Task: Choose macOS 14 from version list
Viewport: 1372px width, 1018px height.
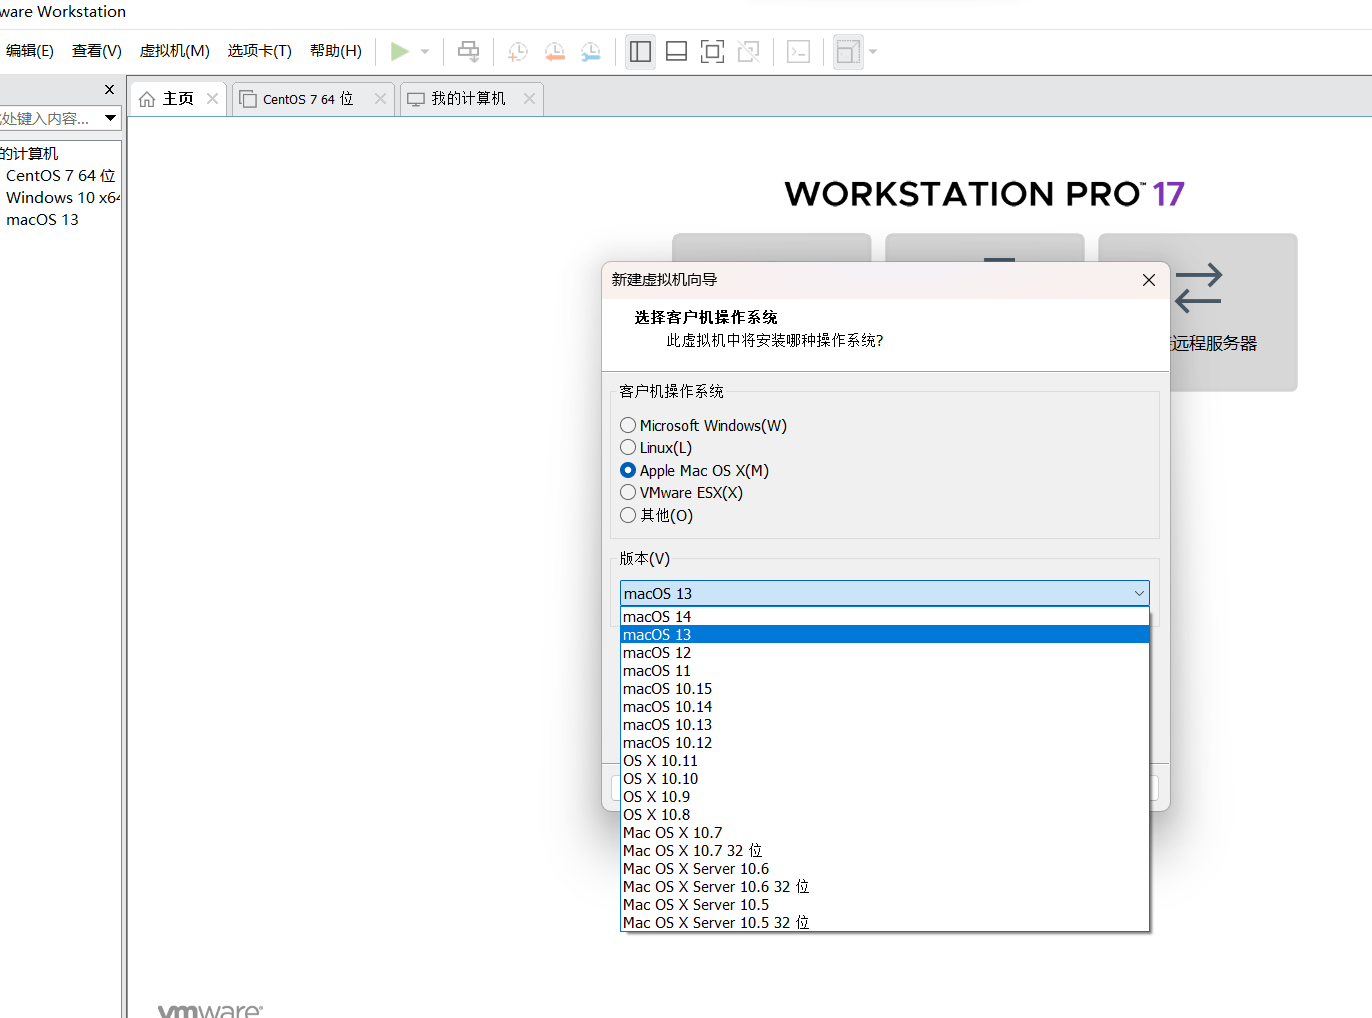Action: [x=885, y=617]
